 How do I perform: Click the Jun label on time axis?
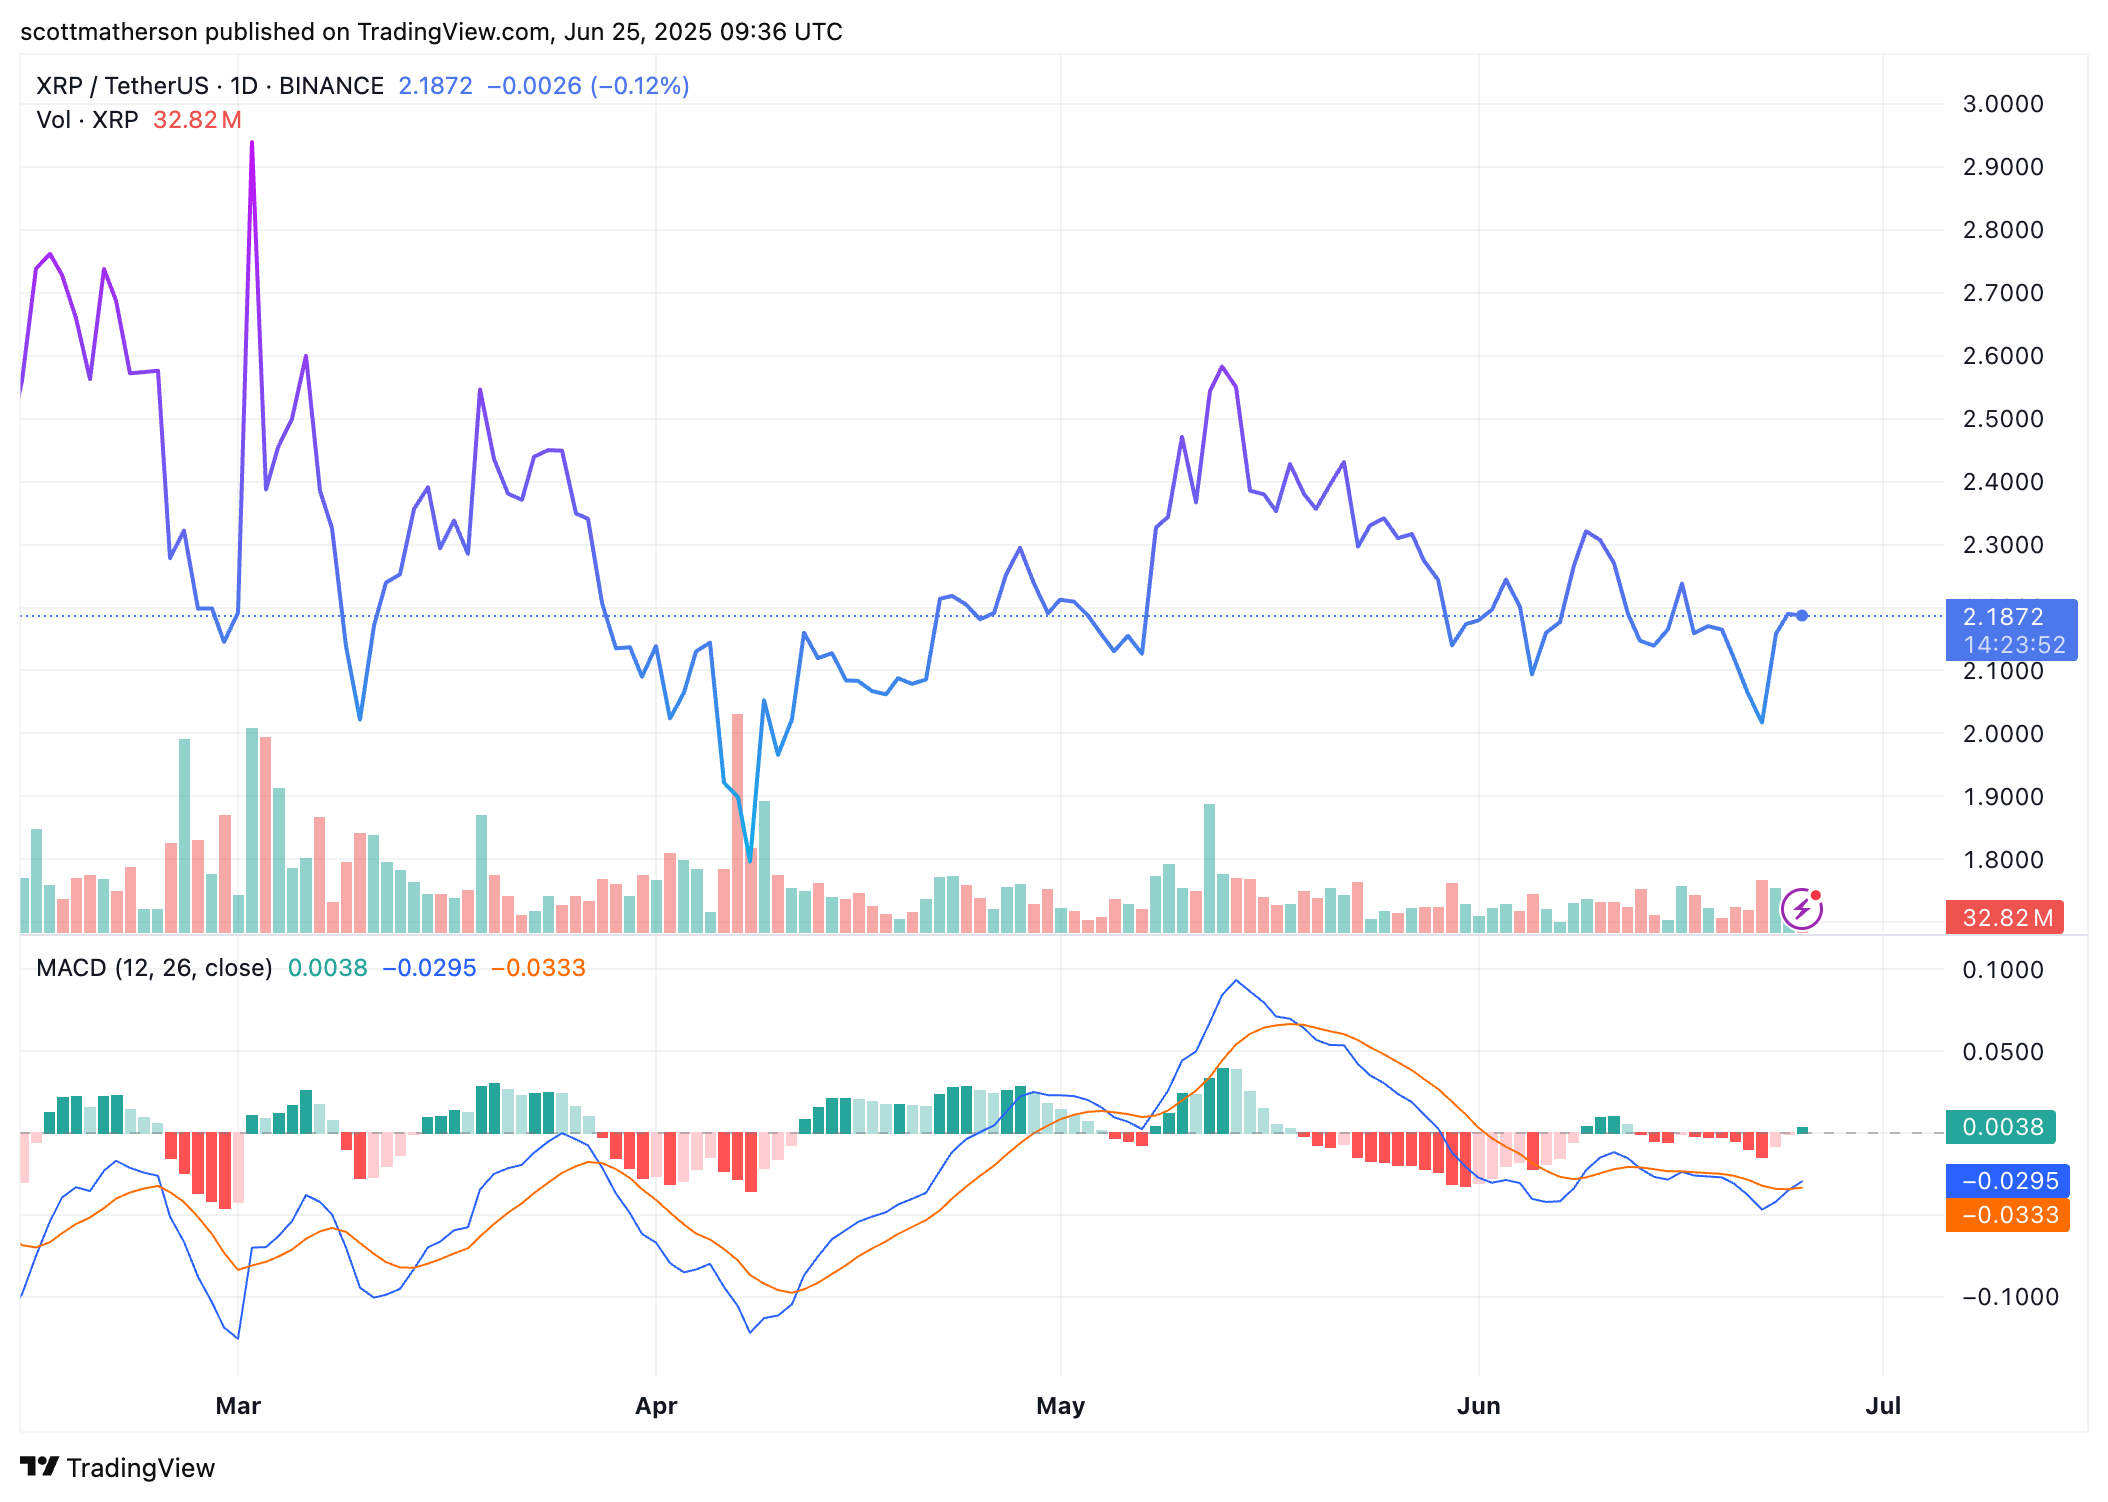tap(1478, 1406)
